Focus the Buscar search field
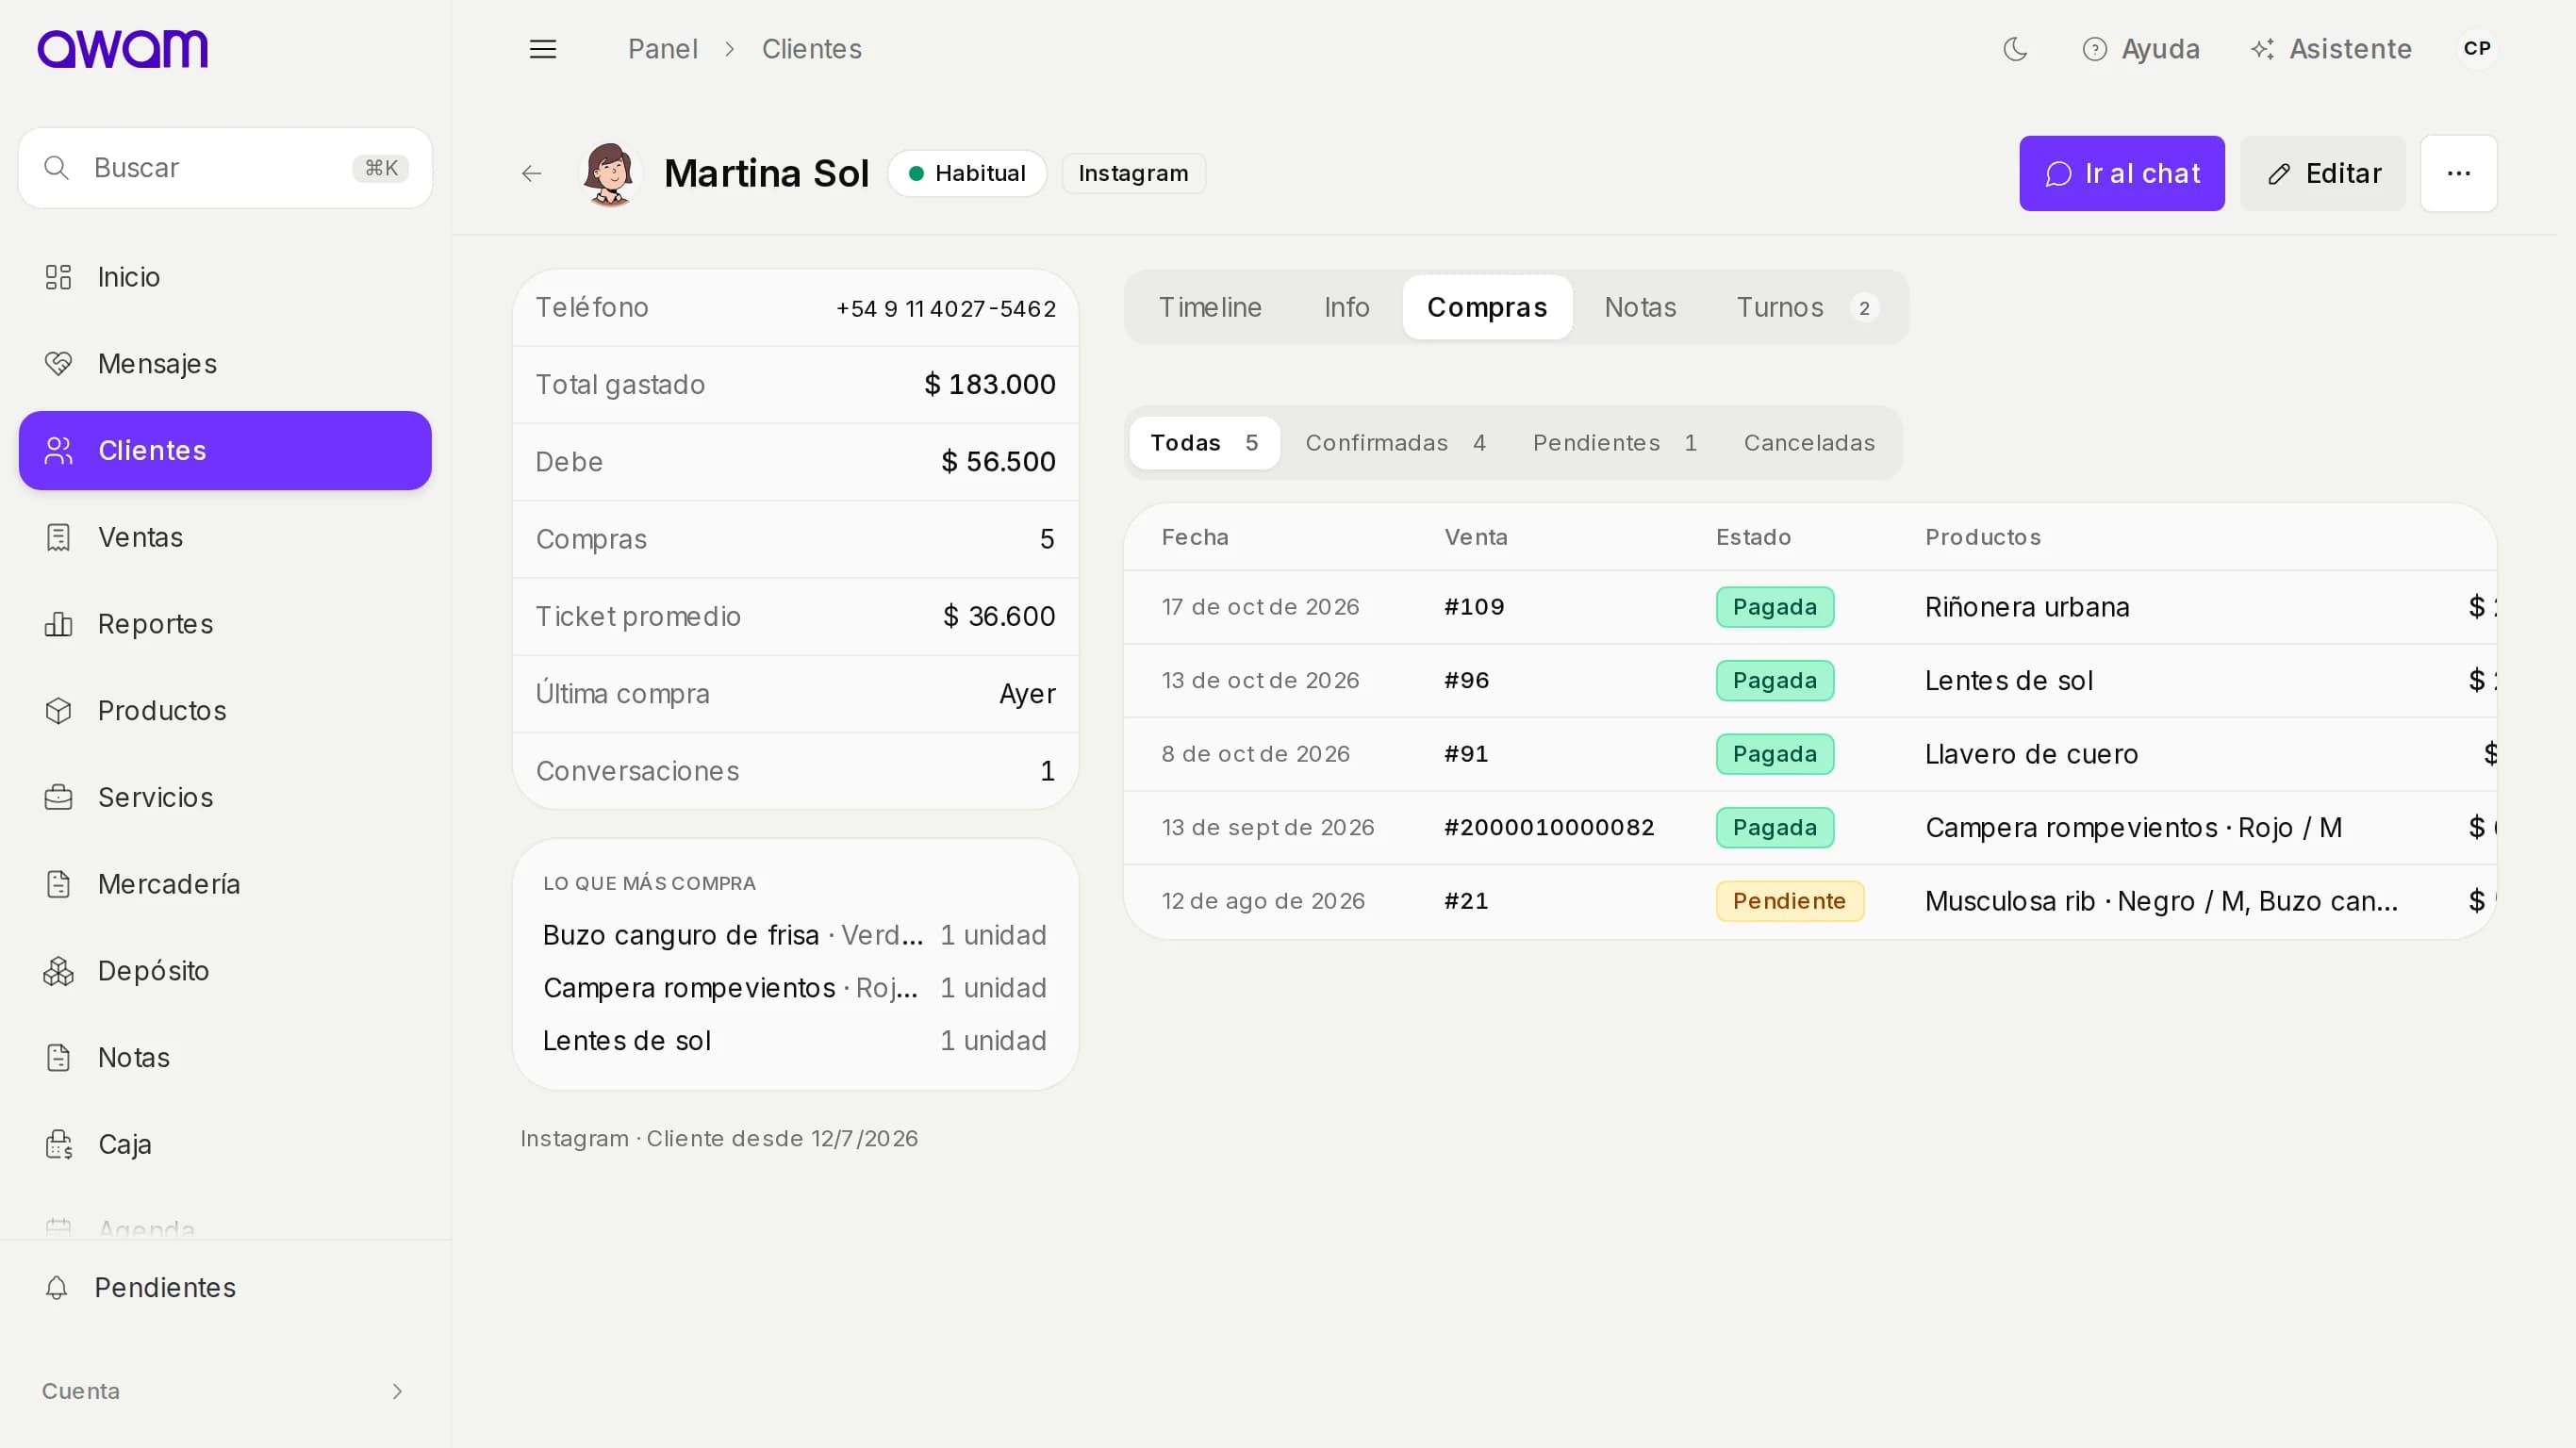Screen dimensions: 2576x1448 tap(225, 168)
